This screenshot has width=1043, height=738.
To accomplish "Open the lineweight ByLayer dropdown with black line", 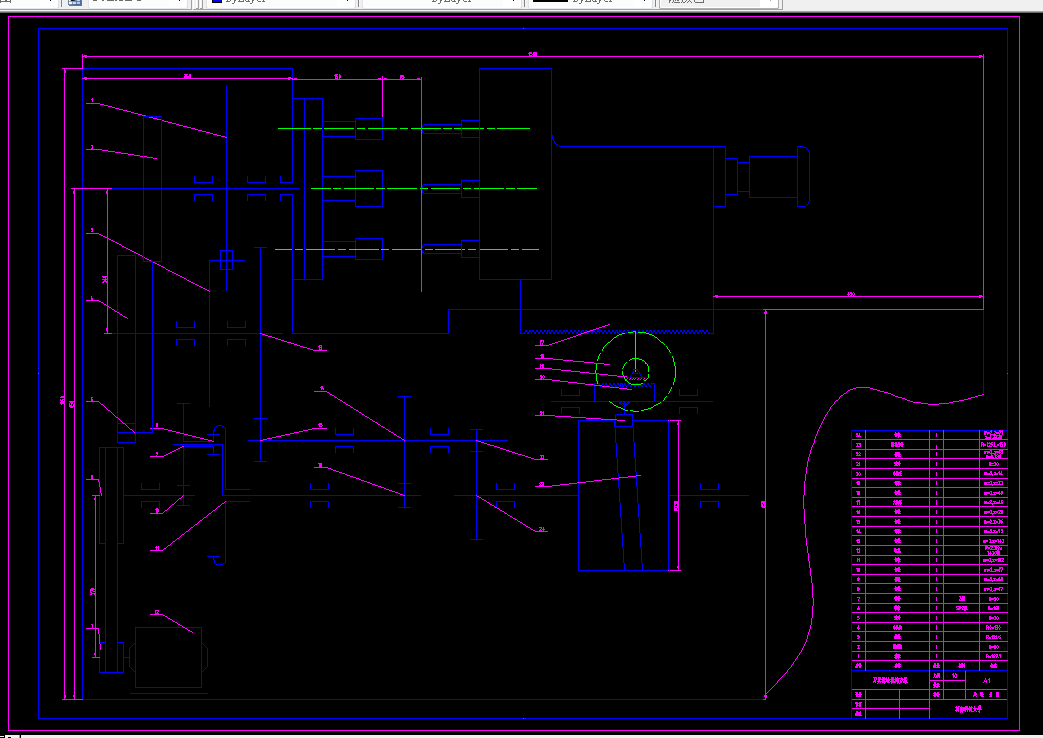I will (x=590, y=2).
